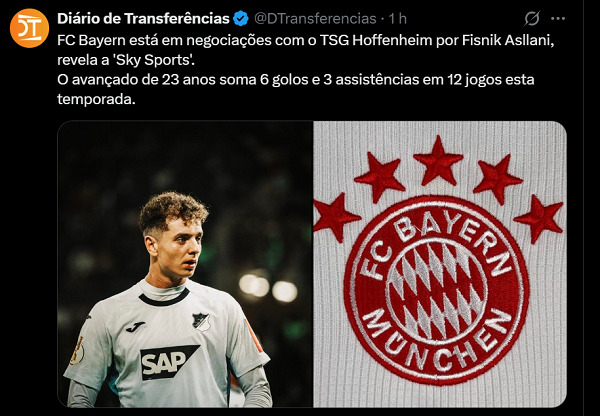The height and width of the screenshot is (416, 600).
Task: Click the Grok explain-post icon
Action: click(532, 18)
